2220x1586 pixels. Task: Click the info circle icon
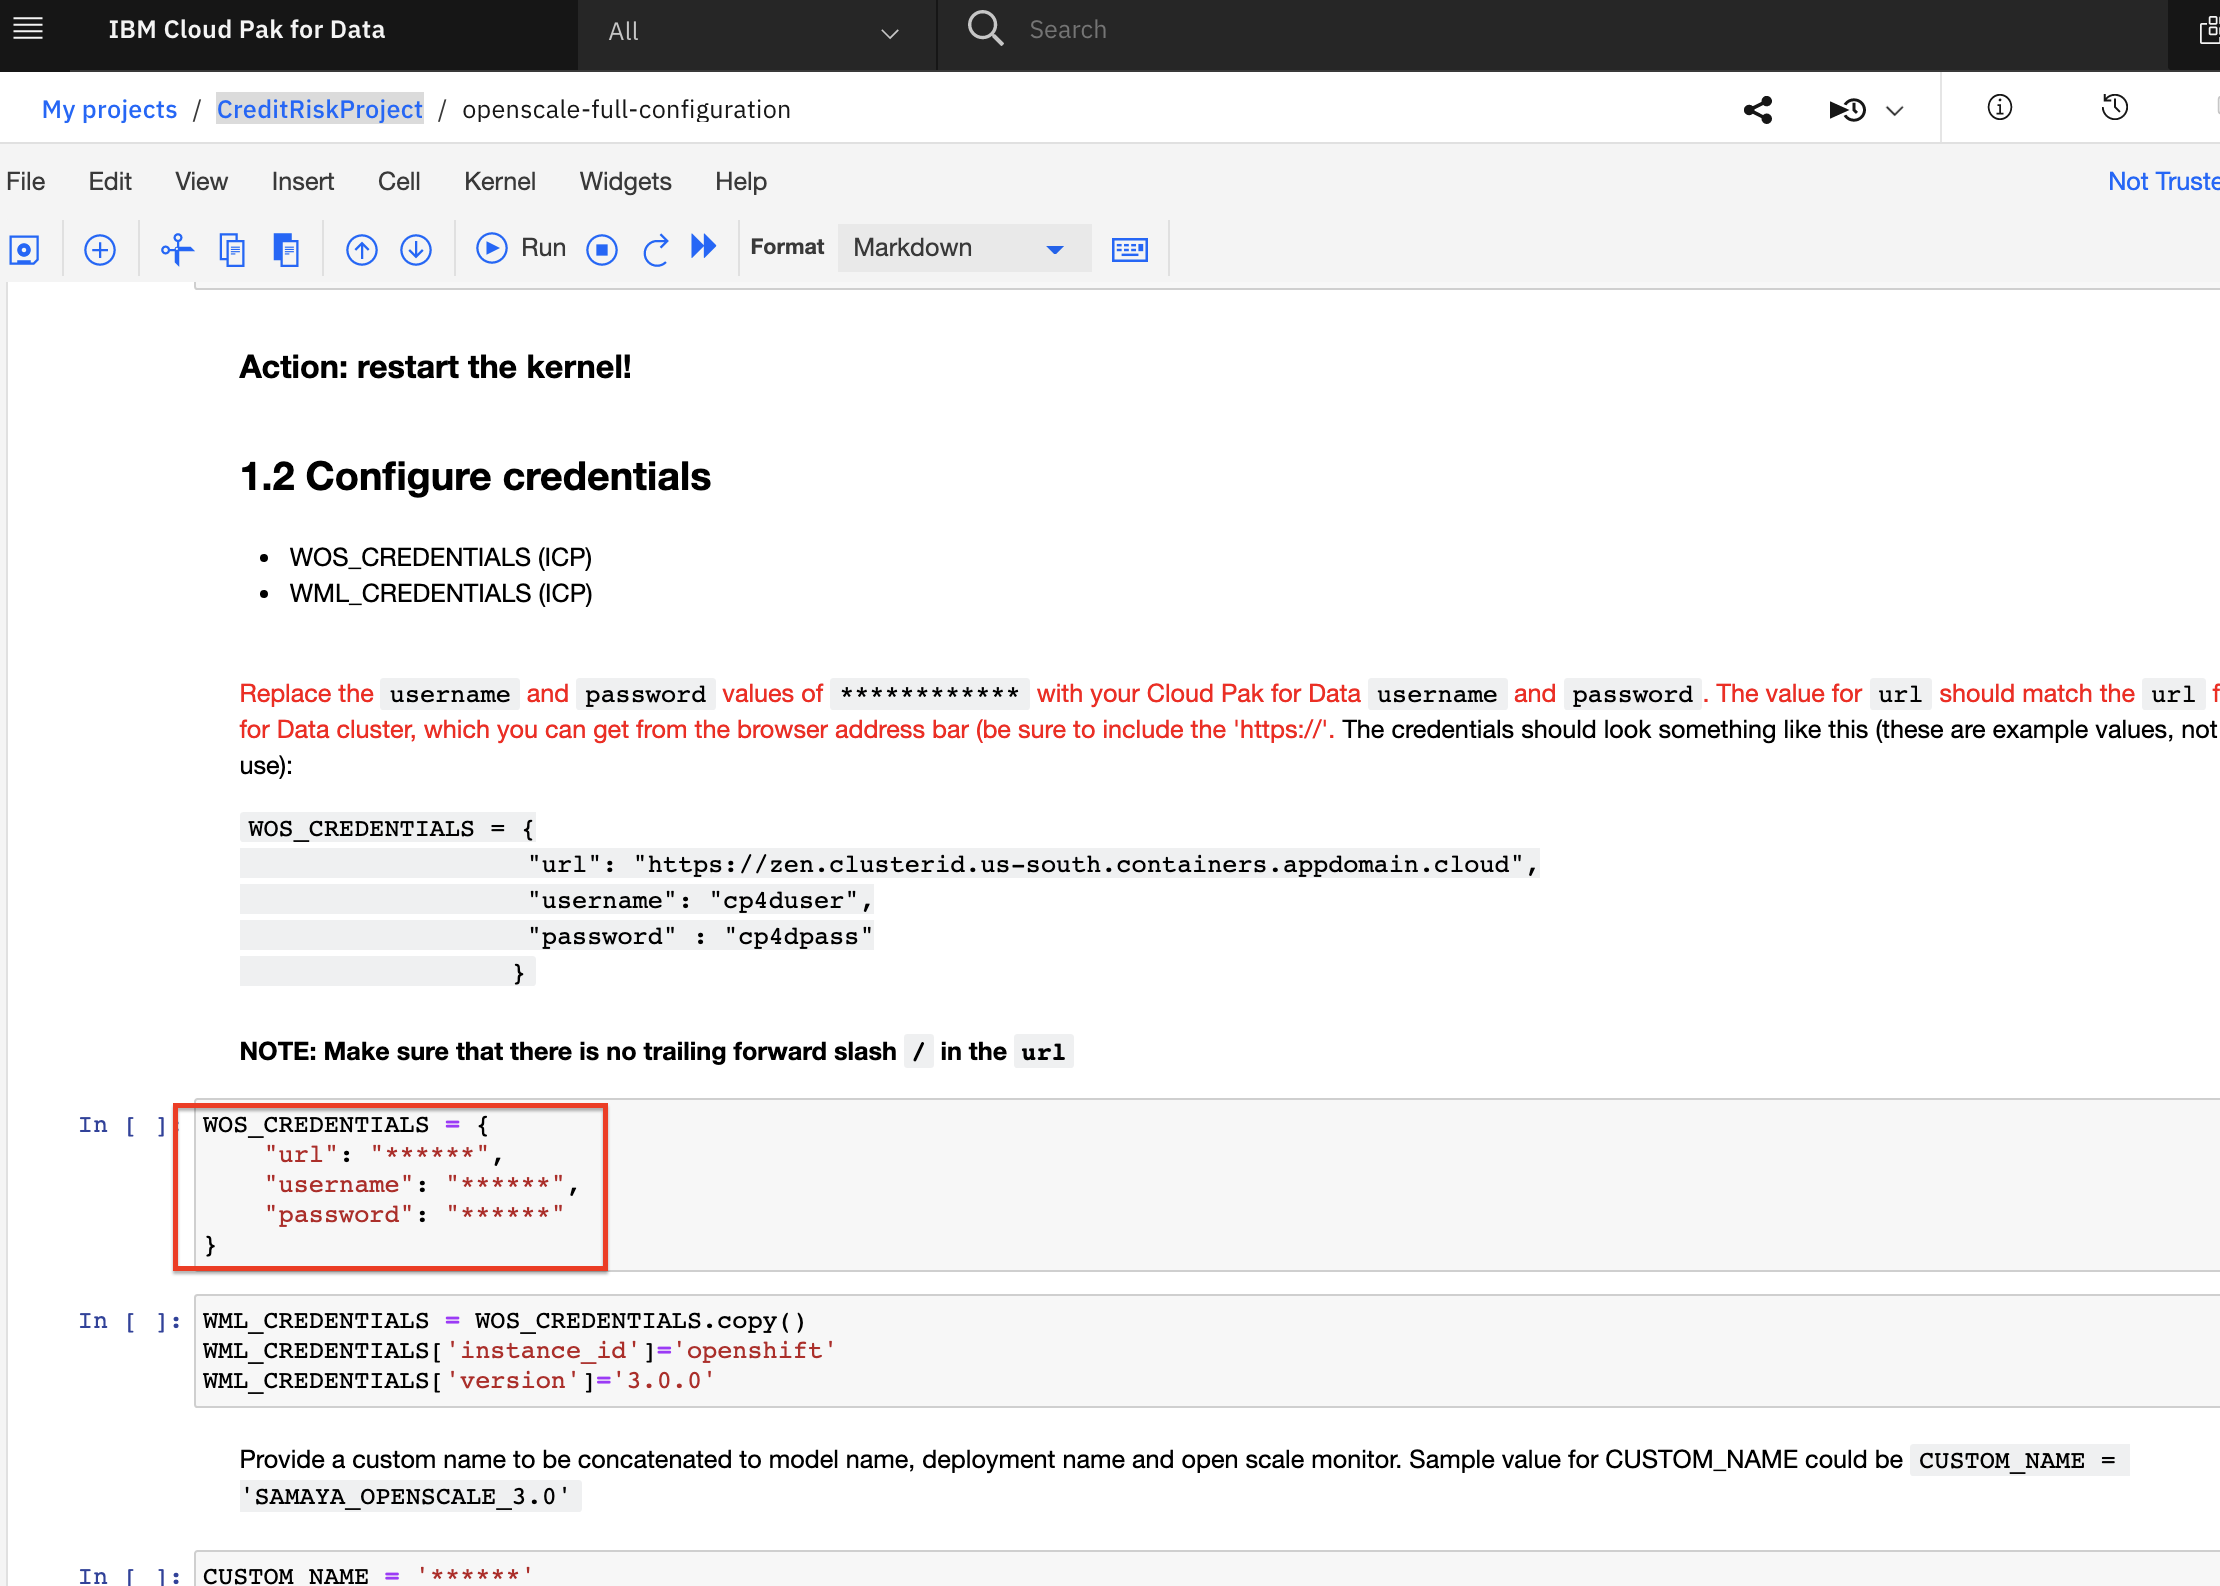click(1999, 108)
